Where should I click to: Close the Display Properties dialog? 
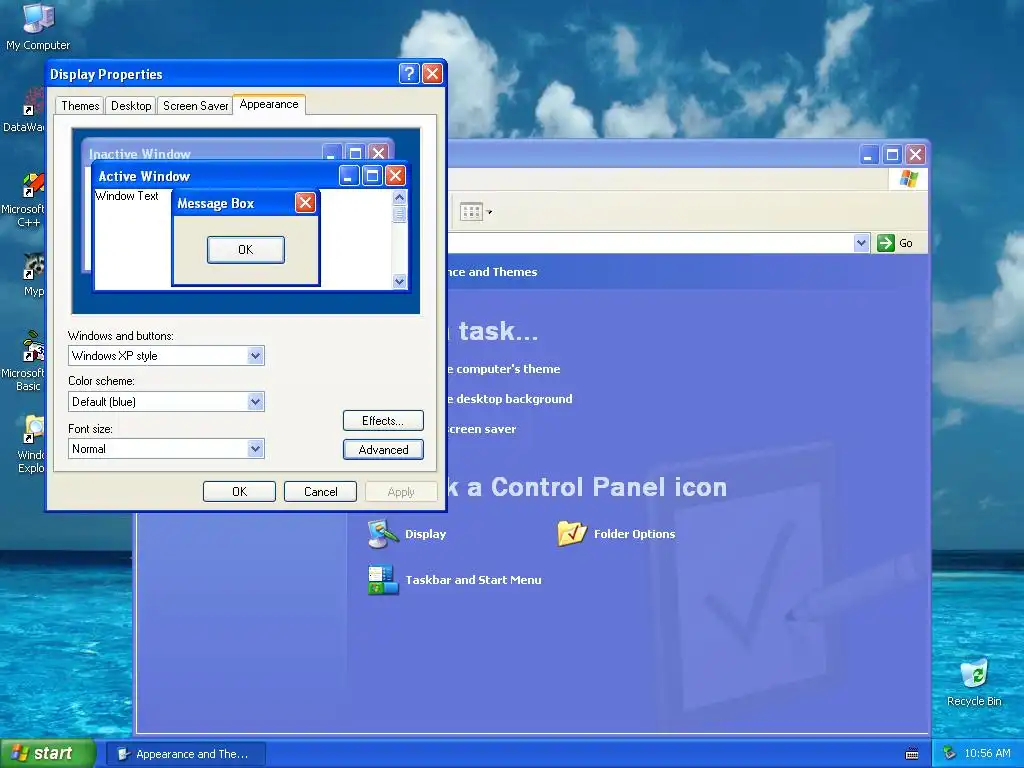point(432,74)
